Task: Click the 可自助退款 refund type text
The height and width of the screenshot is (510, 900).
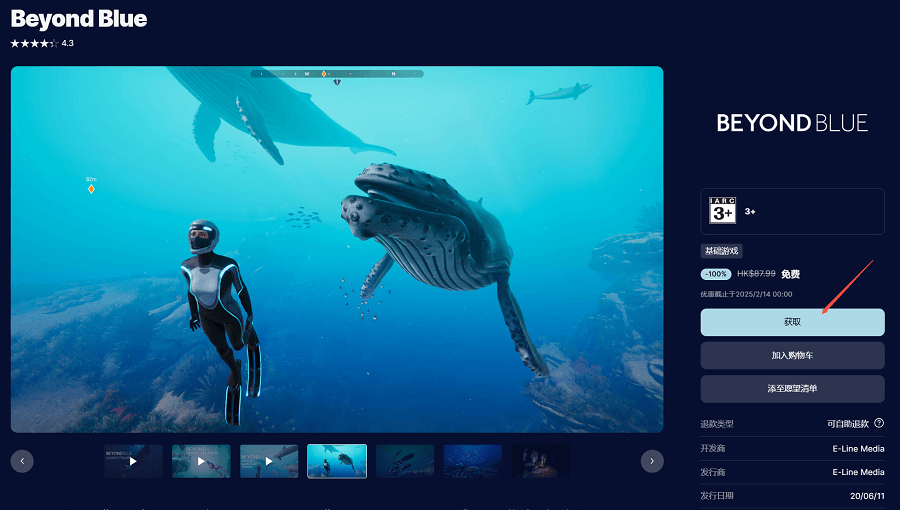Action: (x=848, y=424)
